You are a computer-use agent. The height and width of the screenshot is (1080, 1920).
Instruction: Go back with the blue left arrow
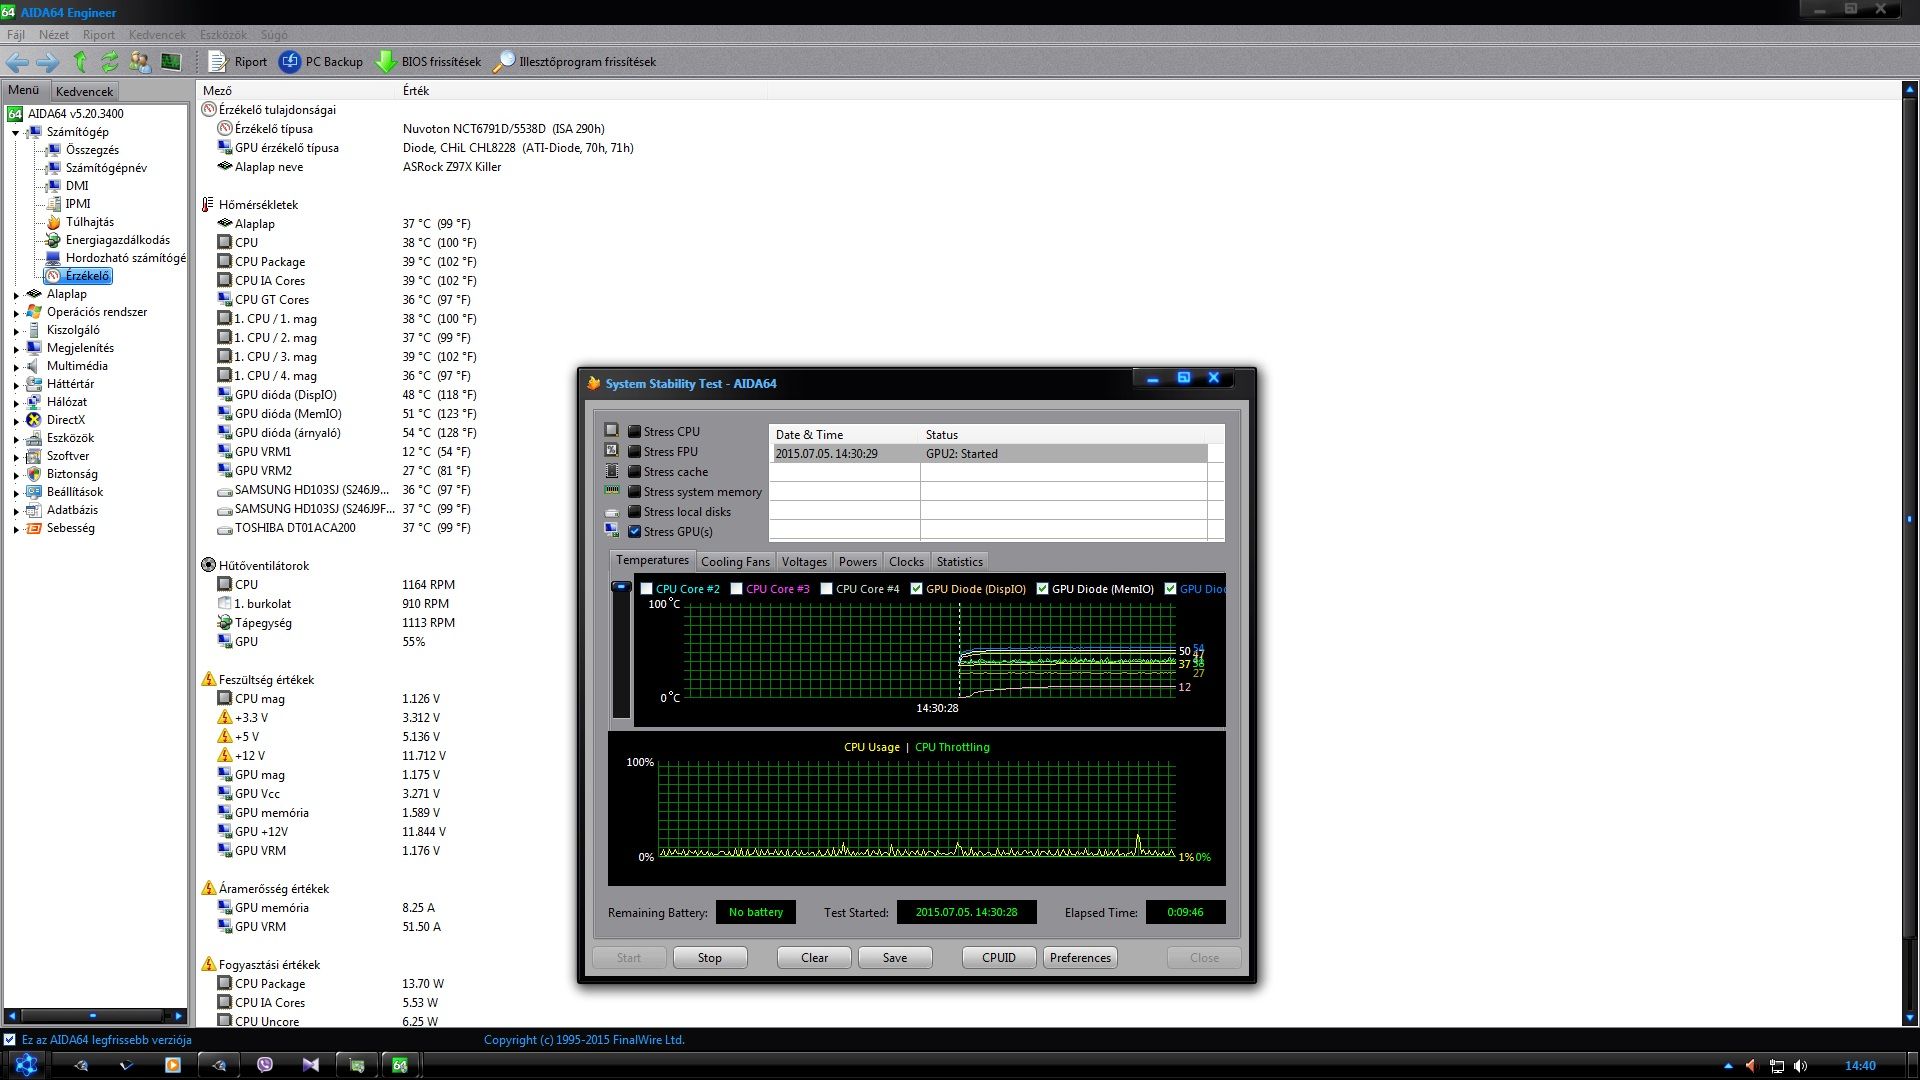(17, 62)
